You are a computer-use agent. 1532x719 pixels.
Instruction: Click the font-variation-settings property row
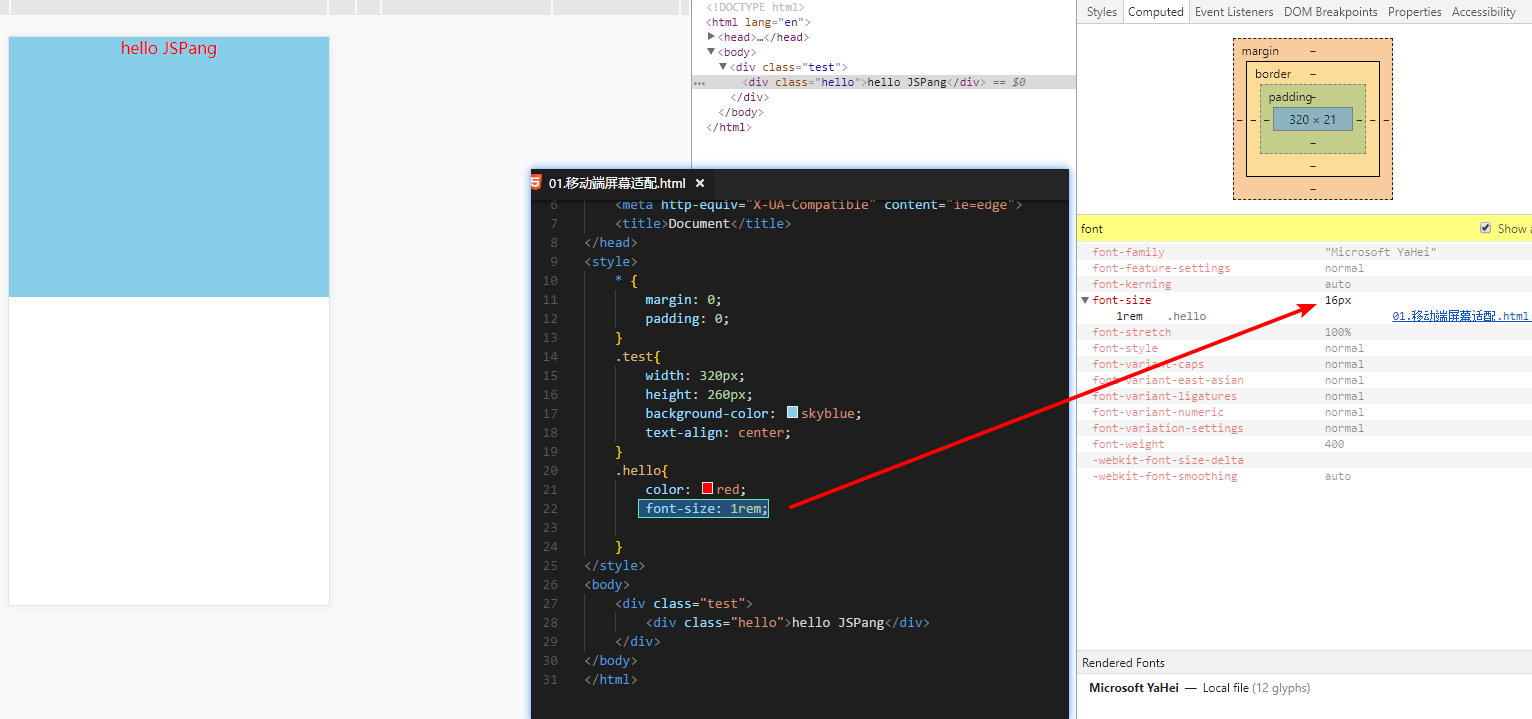pos(1304,428)
